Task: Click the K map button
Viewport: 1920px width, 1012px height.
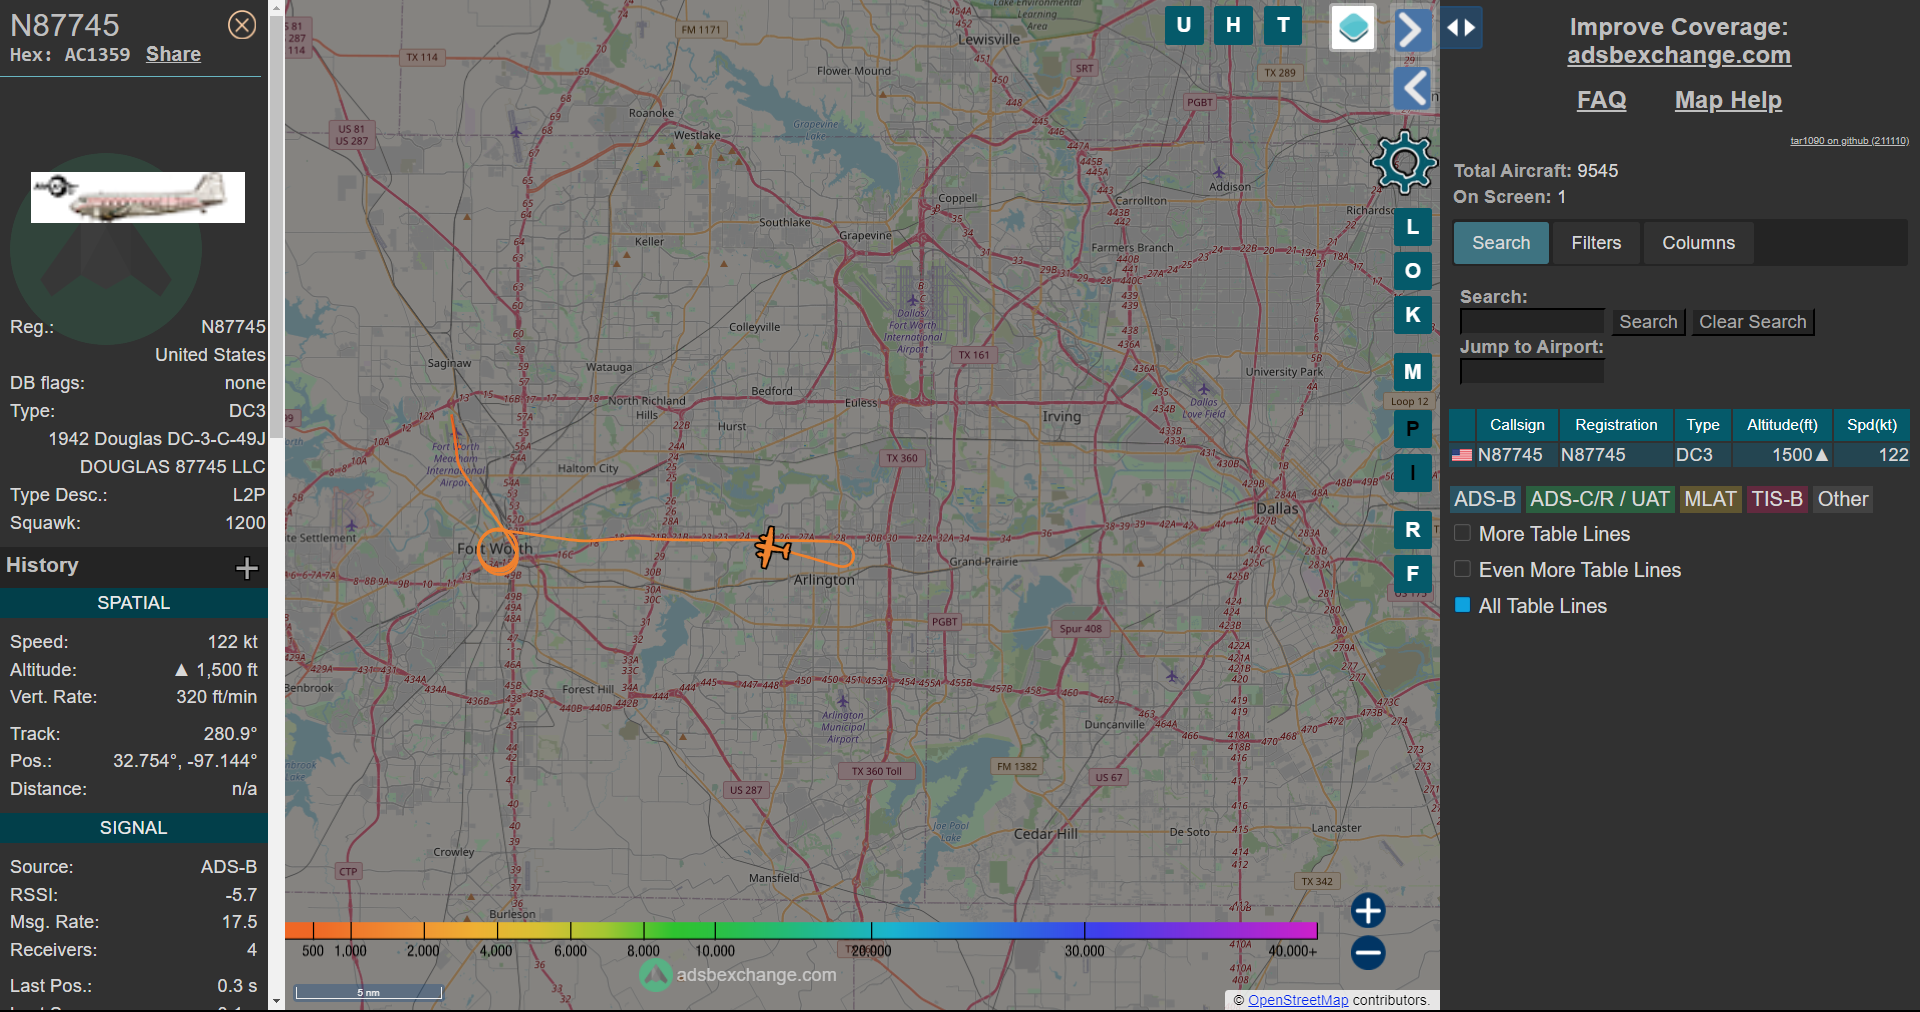Action: click(x=1413, y=315)
